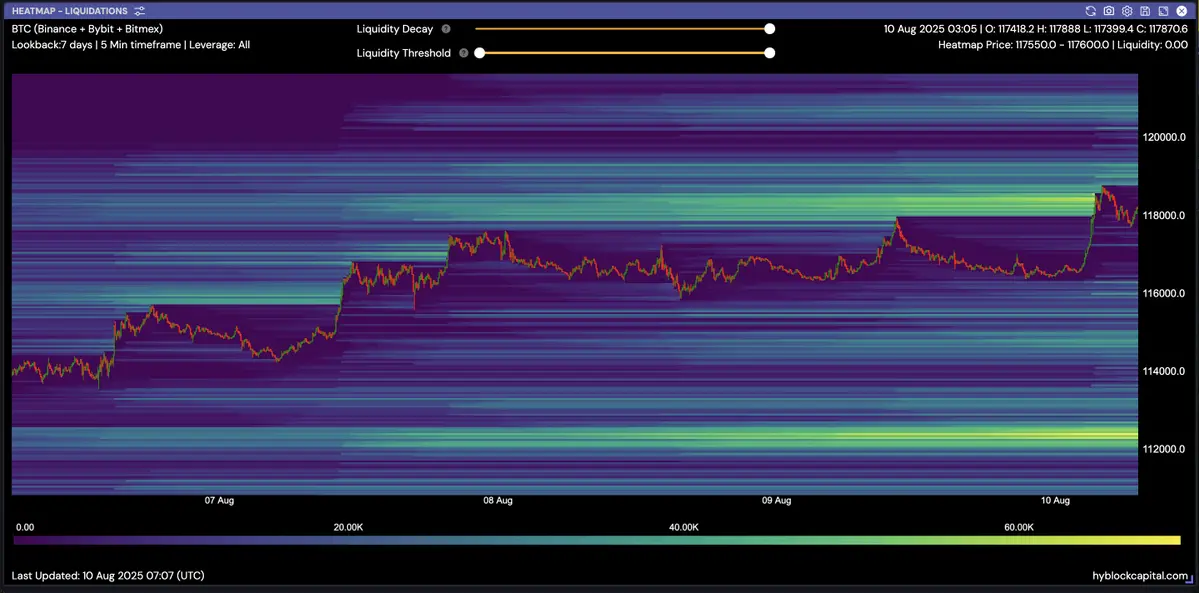Image resolution: width=1199 pixels, height=593 pixels.
Task: Click the 09 Aug date label
Action: (x=777, y=500)
